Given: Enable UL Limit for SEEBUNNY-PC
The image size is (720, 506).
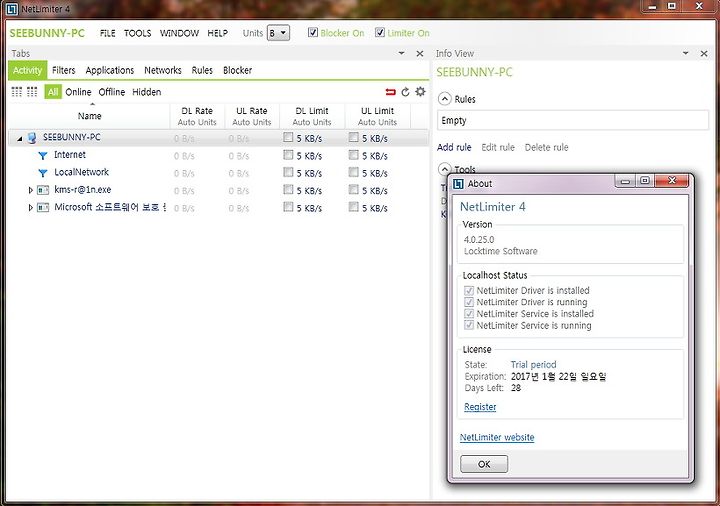Looking at the screenshot, I should coord(354,137).
